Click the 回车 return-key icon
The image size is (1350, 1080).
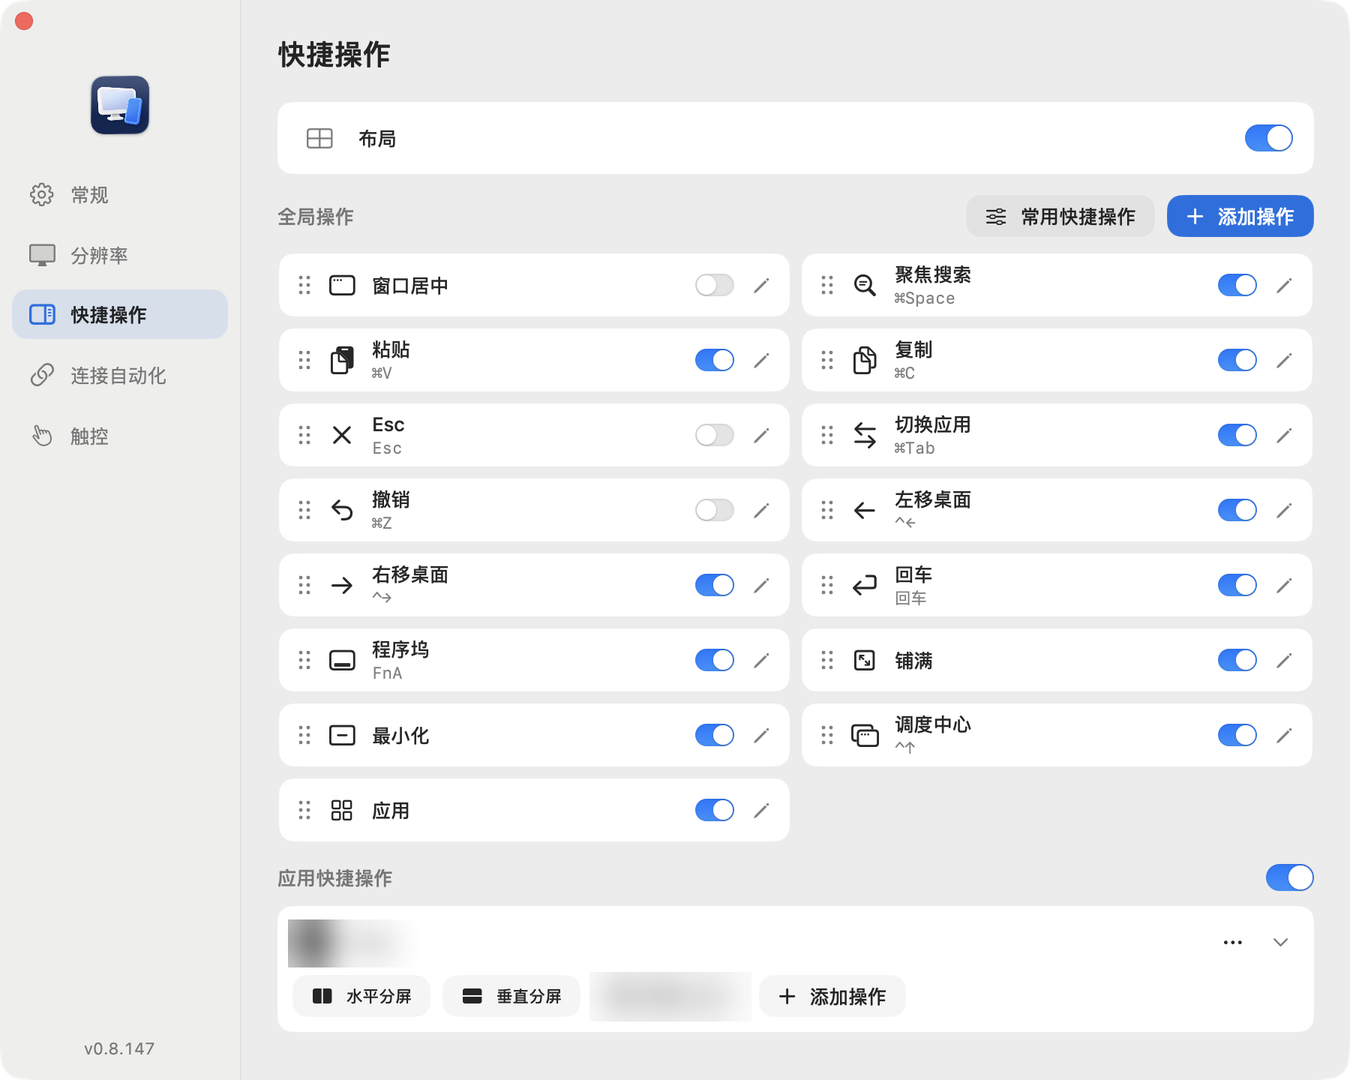(x=865, y=585)
